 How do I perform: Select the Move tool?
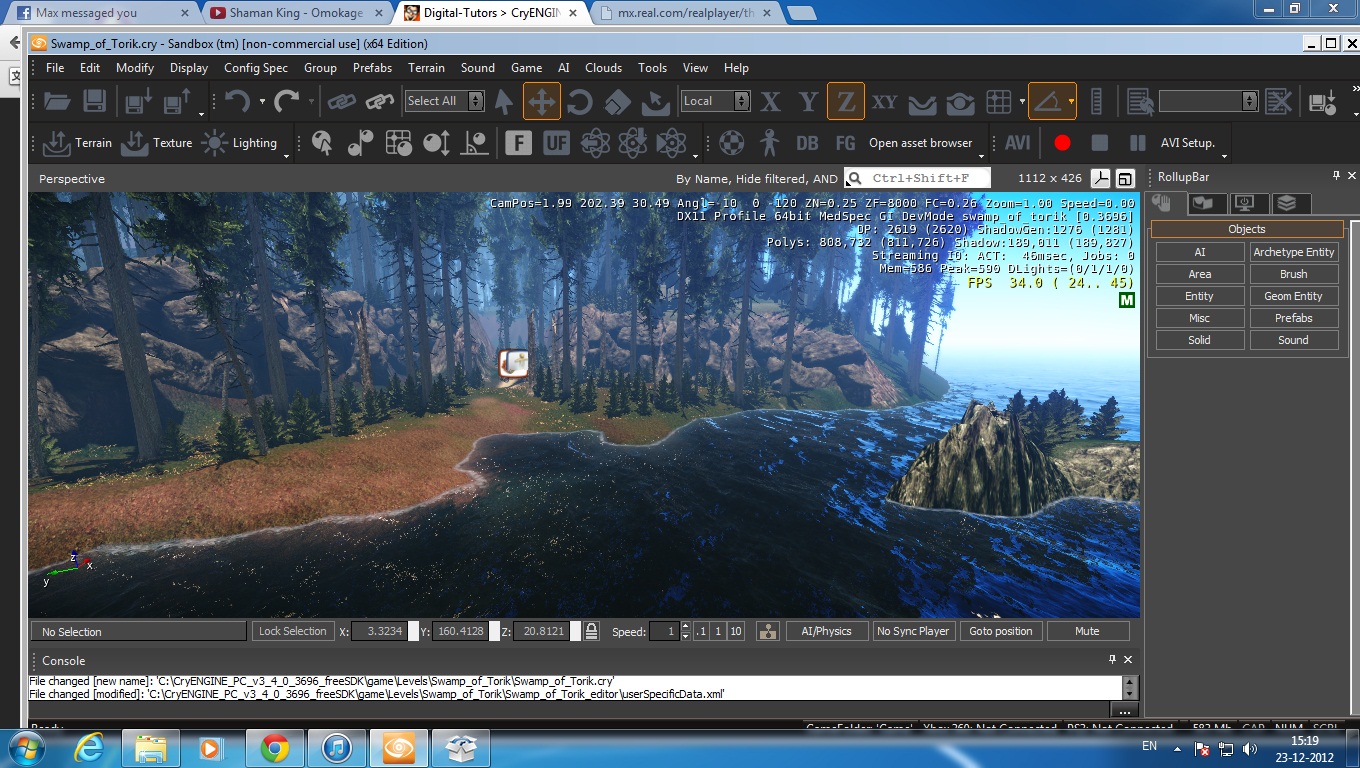[x=542, y=101]
